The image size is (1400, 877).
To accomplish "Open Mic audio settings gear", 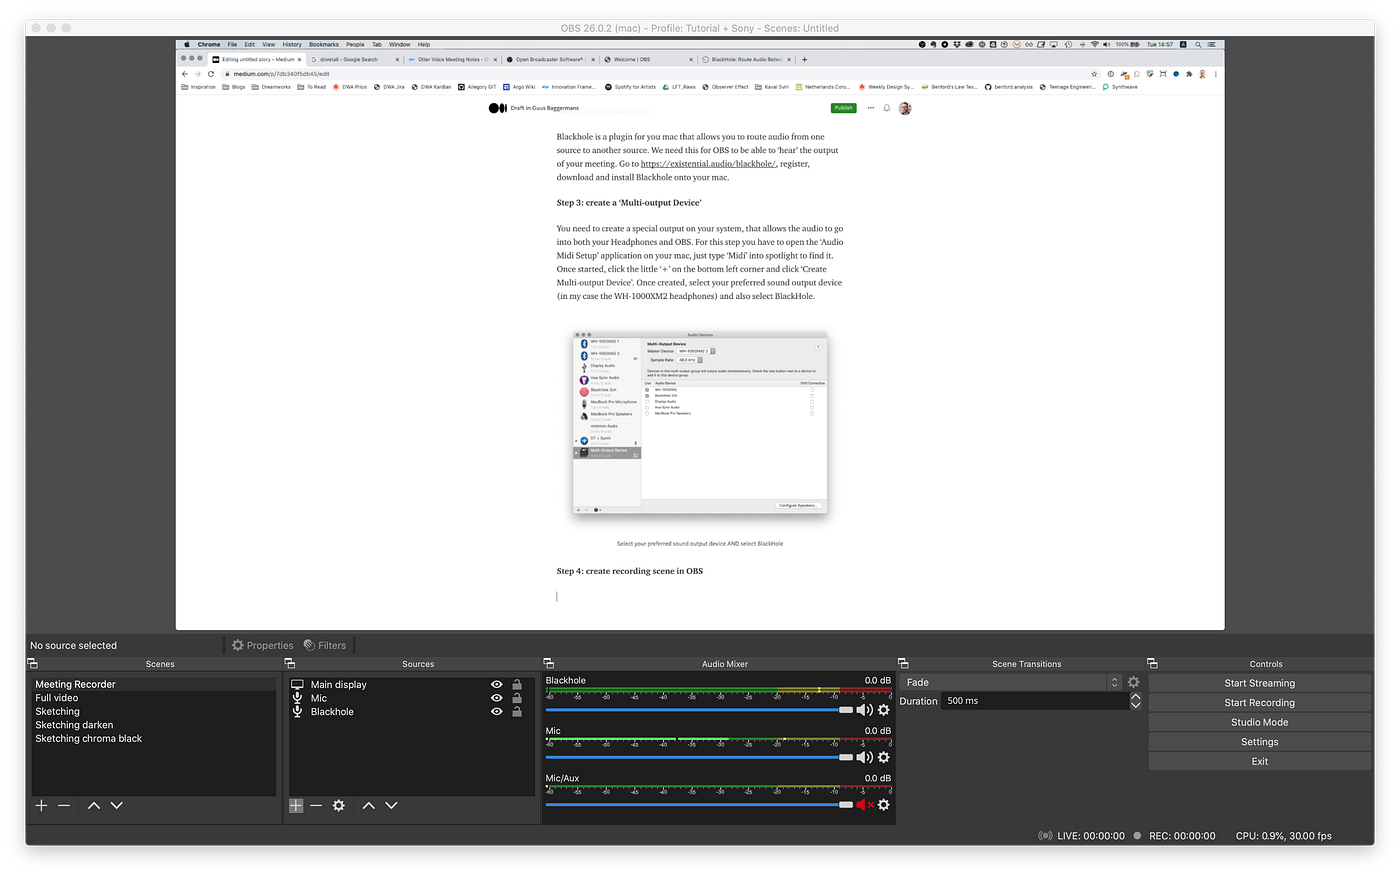I will (x=883, y=757).
